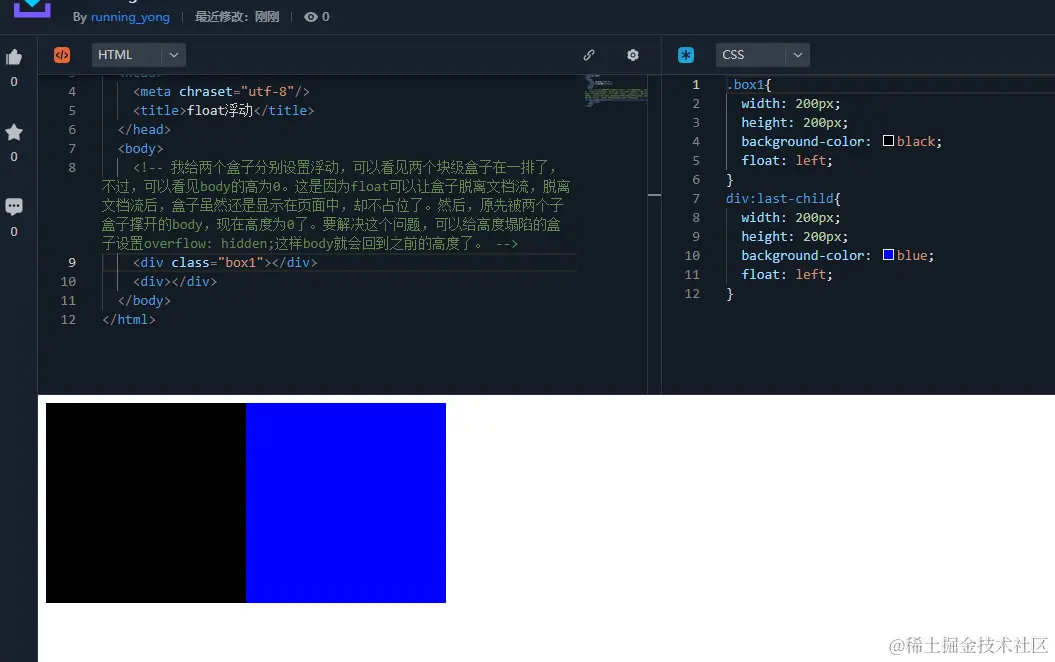The width and height of the screenshot is (1055, 662).
Task: Click the orange HTML panel icon
Action: (x=62, y=55)
